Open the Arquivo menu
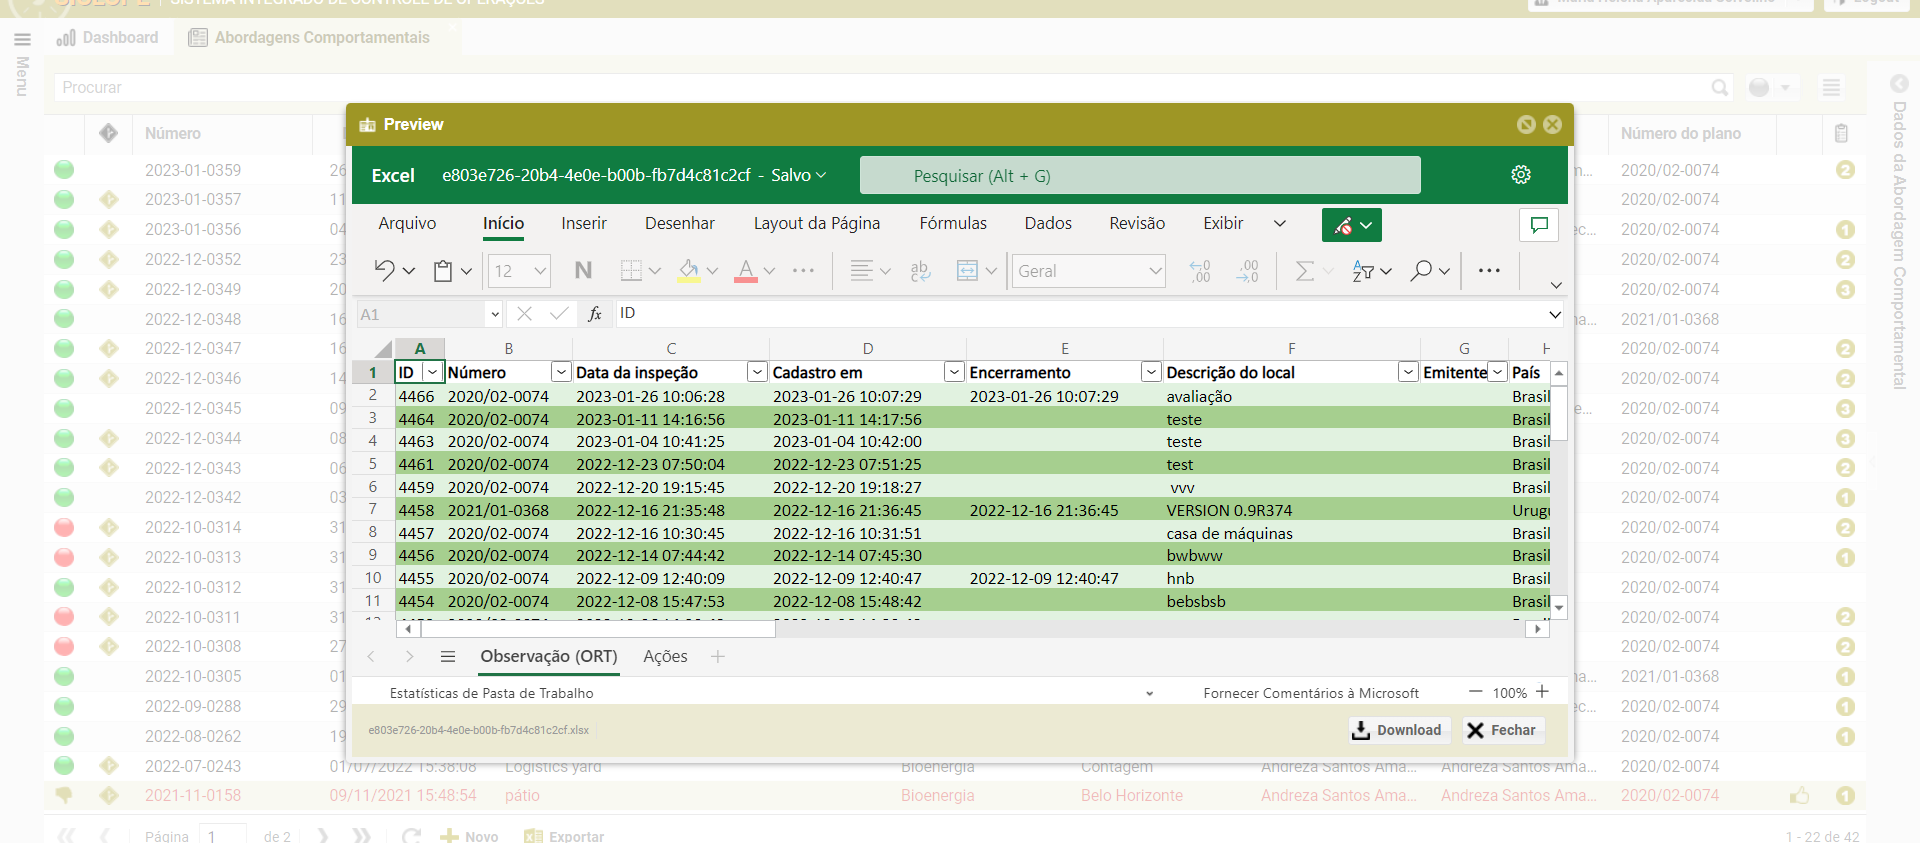Viewport: 1920px width, 843px height. (x=407, y=223)
